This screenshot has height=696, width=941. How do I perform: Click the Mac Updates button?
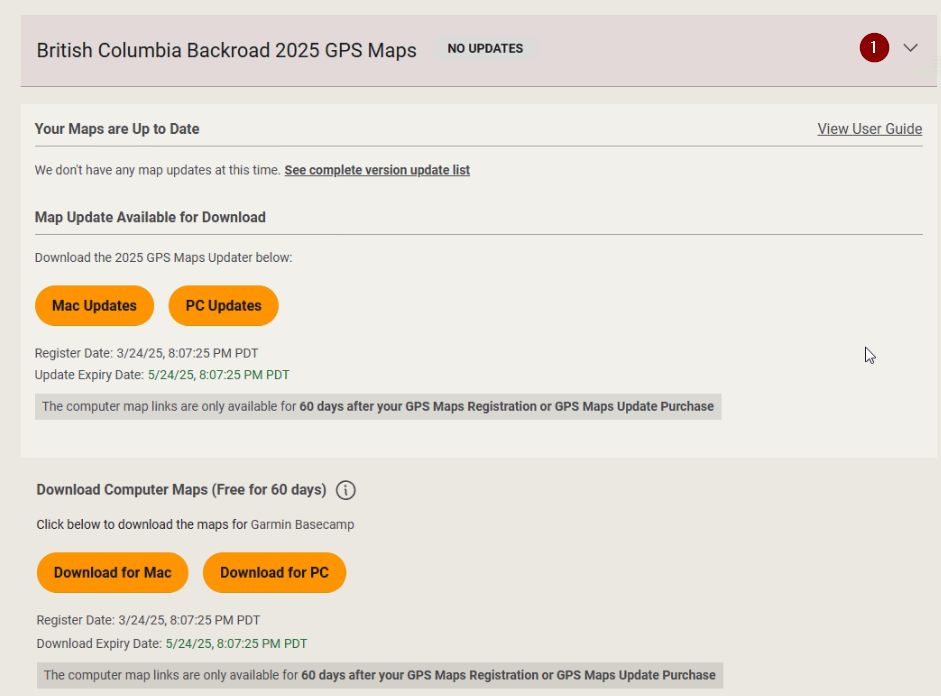tap(94, 305)
